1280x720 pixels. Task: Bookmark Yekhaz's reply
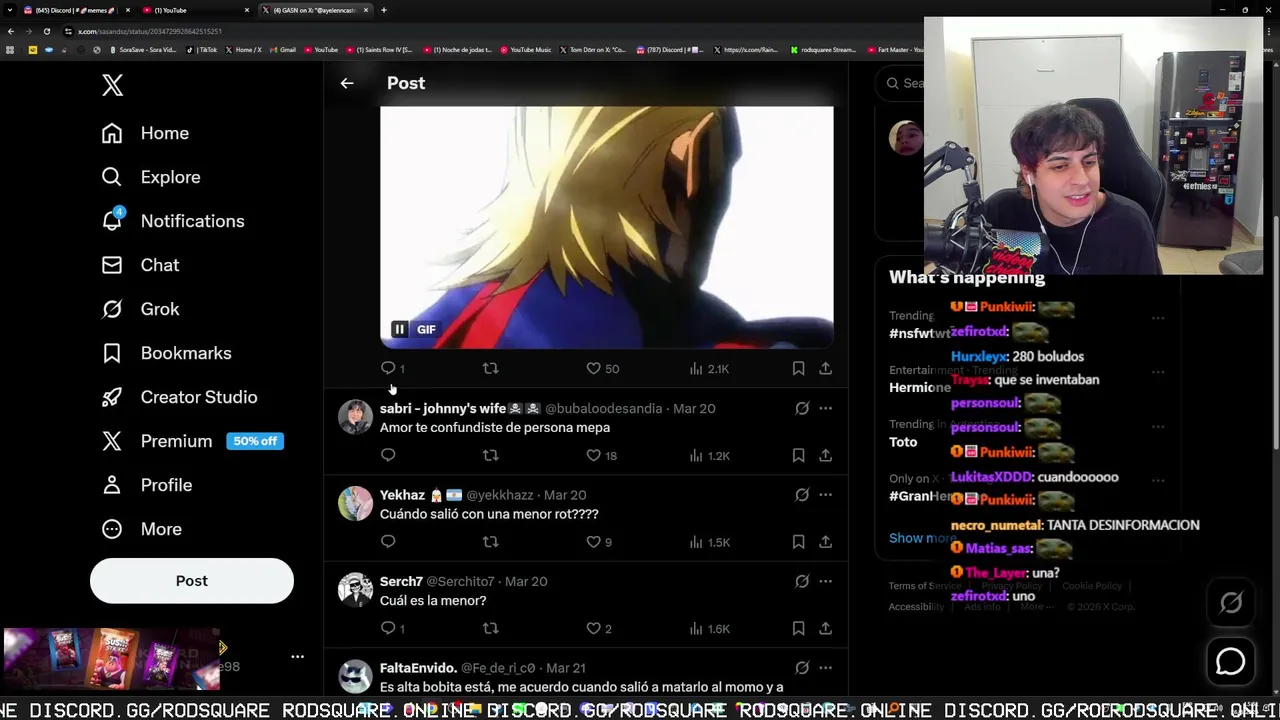click(x=798, y=542)
